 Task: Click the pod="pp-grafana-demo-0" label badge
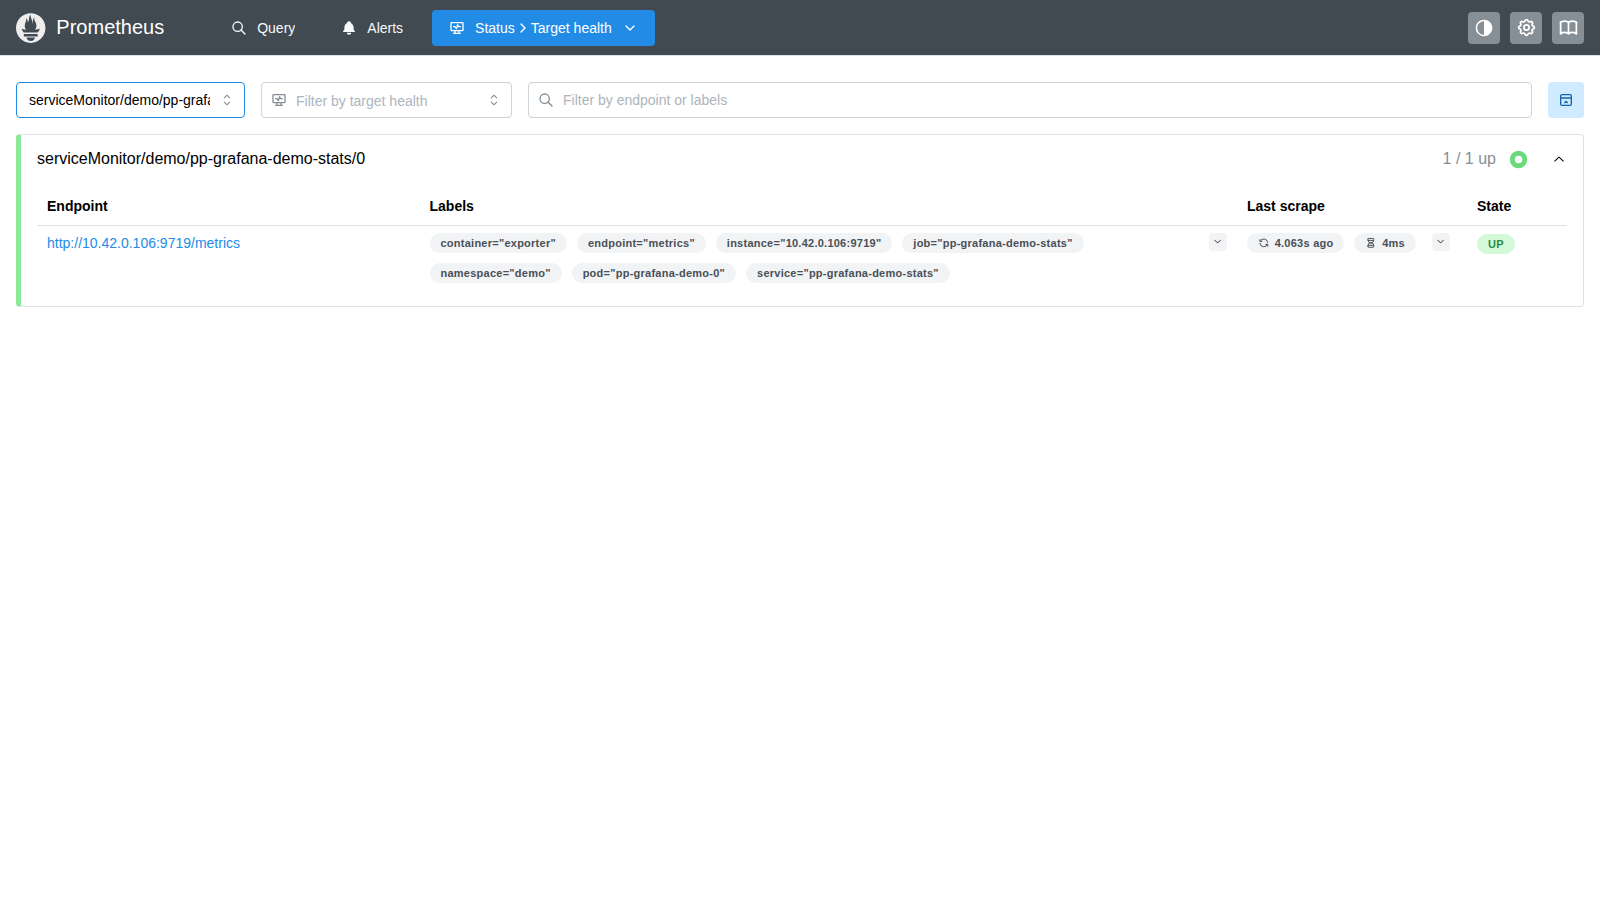tap(654, 273)
